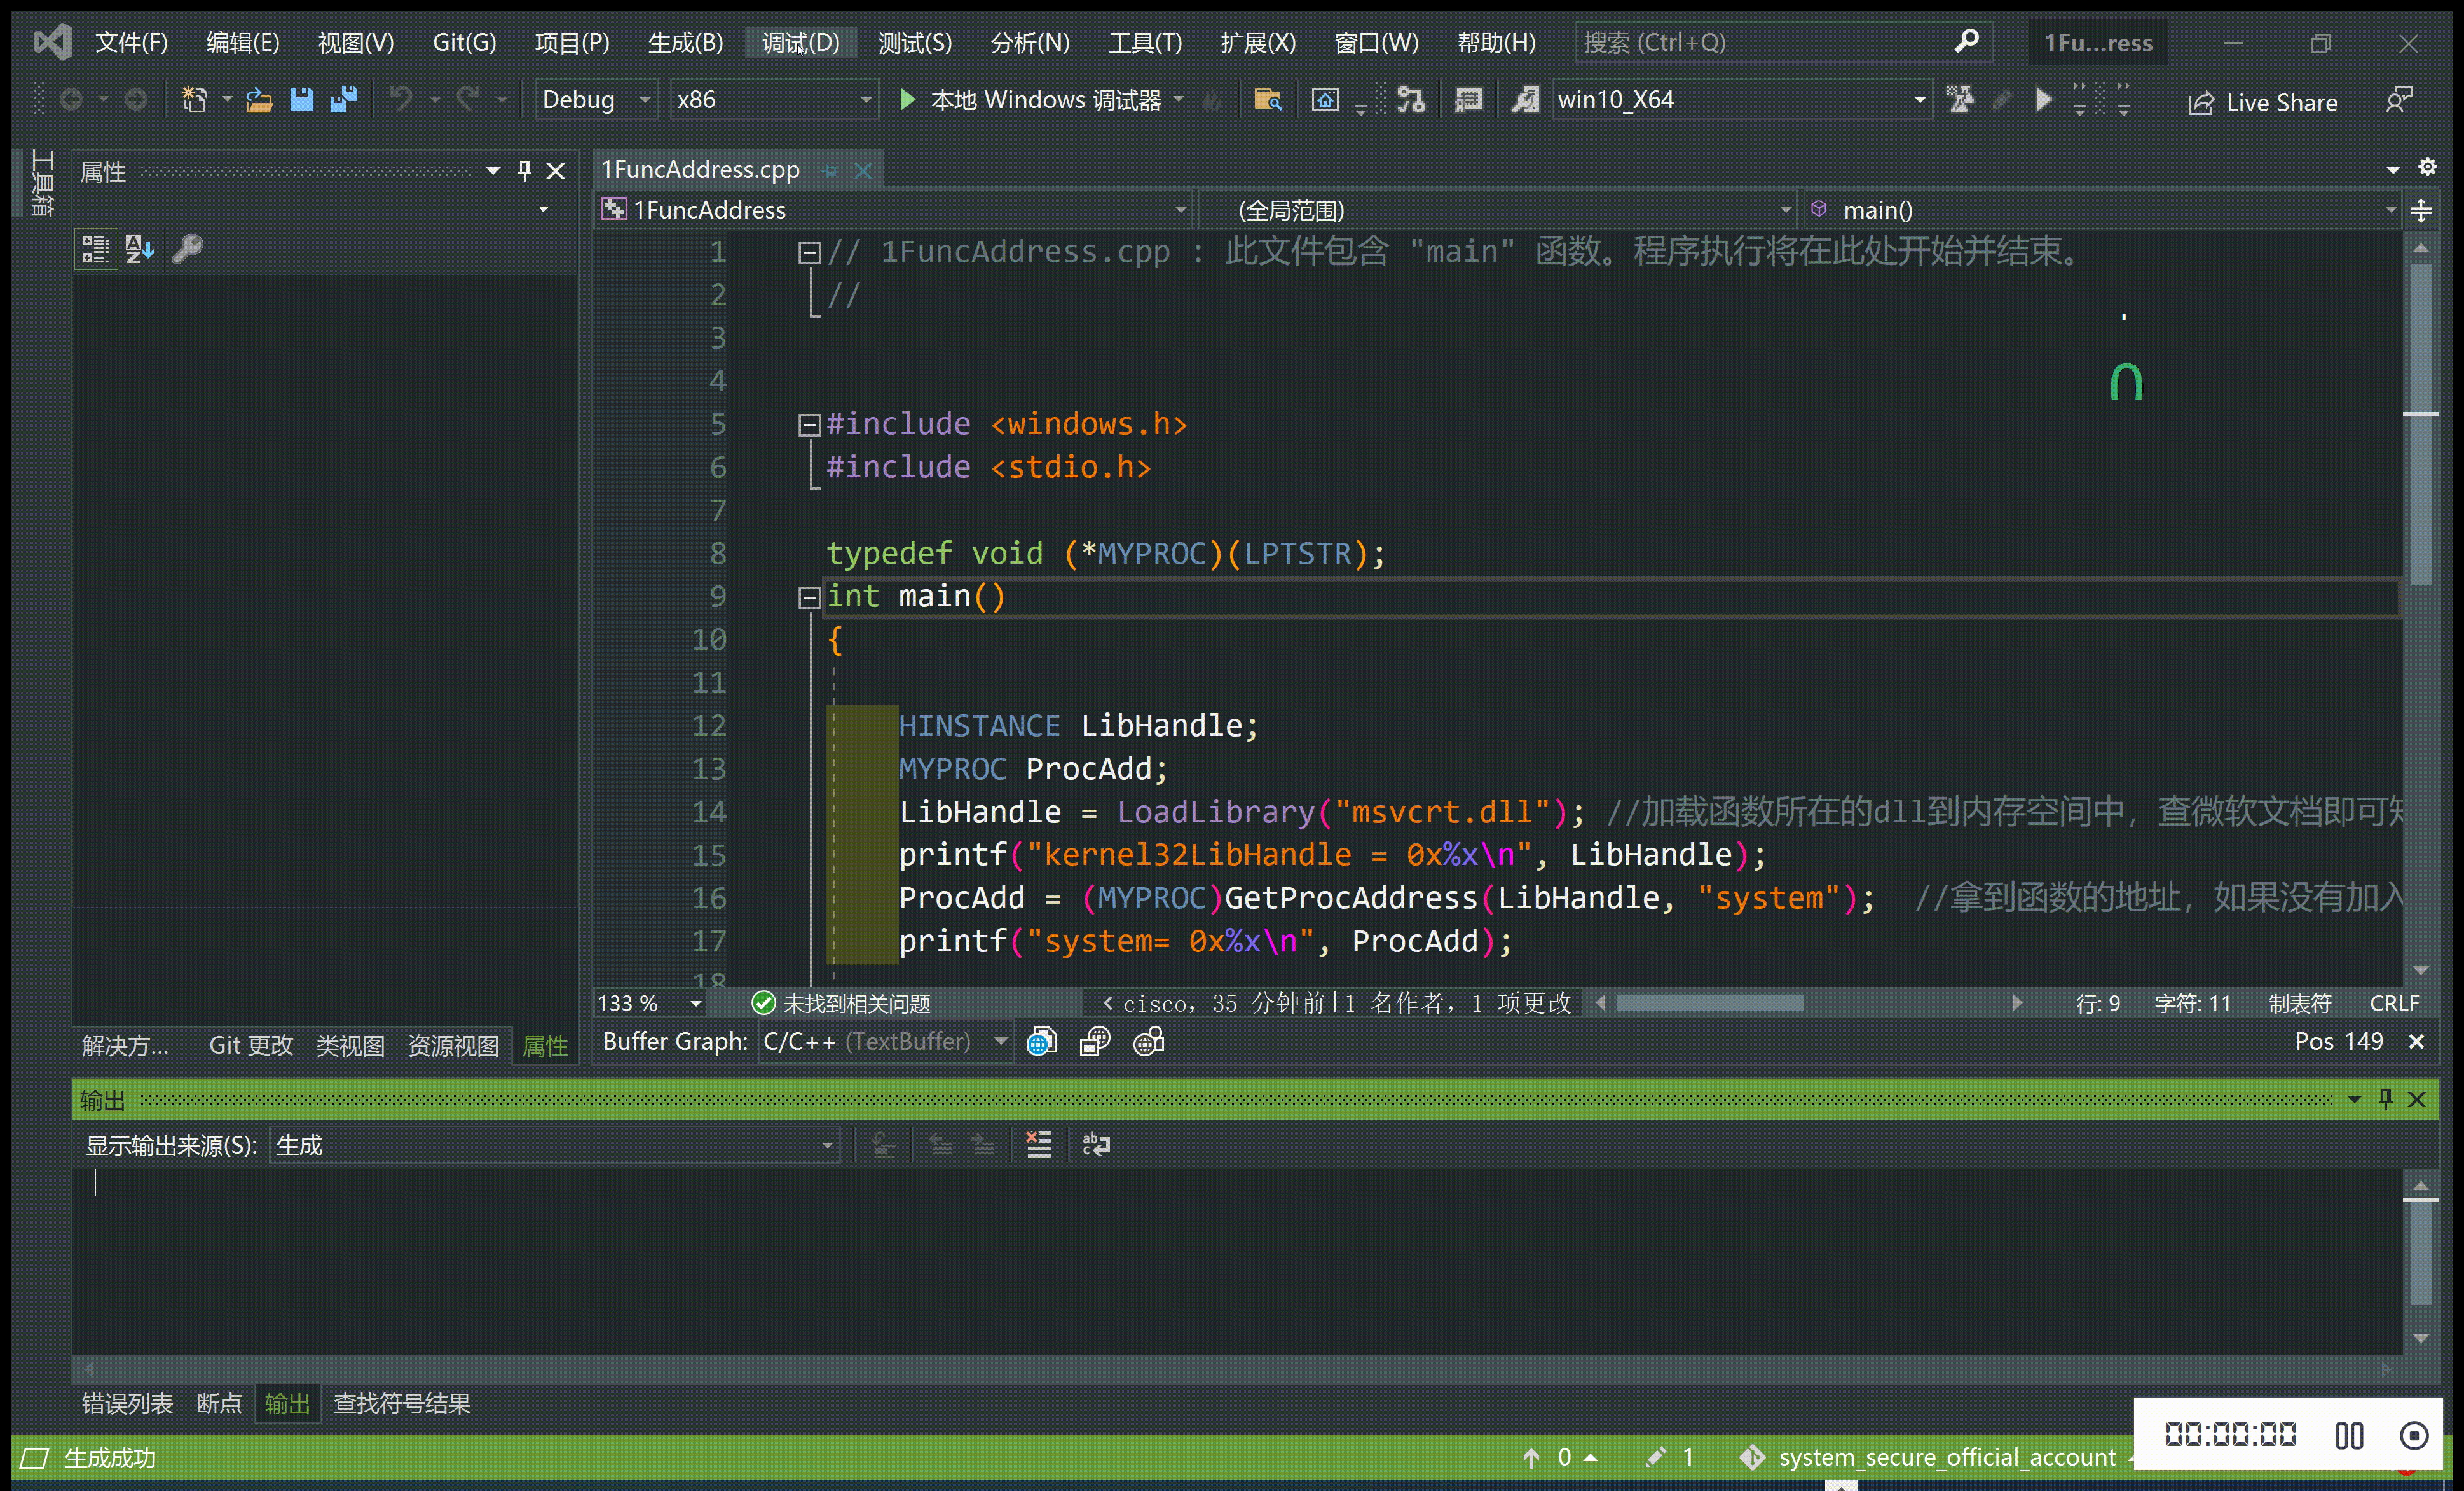Click the third Buffer Graph icon

tap(1149, 1042)
